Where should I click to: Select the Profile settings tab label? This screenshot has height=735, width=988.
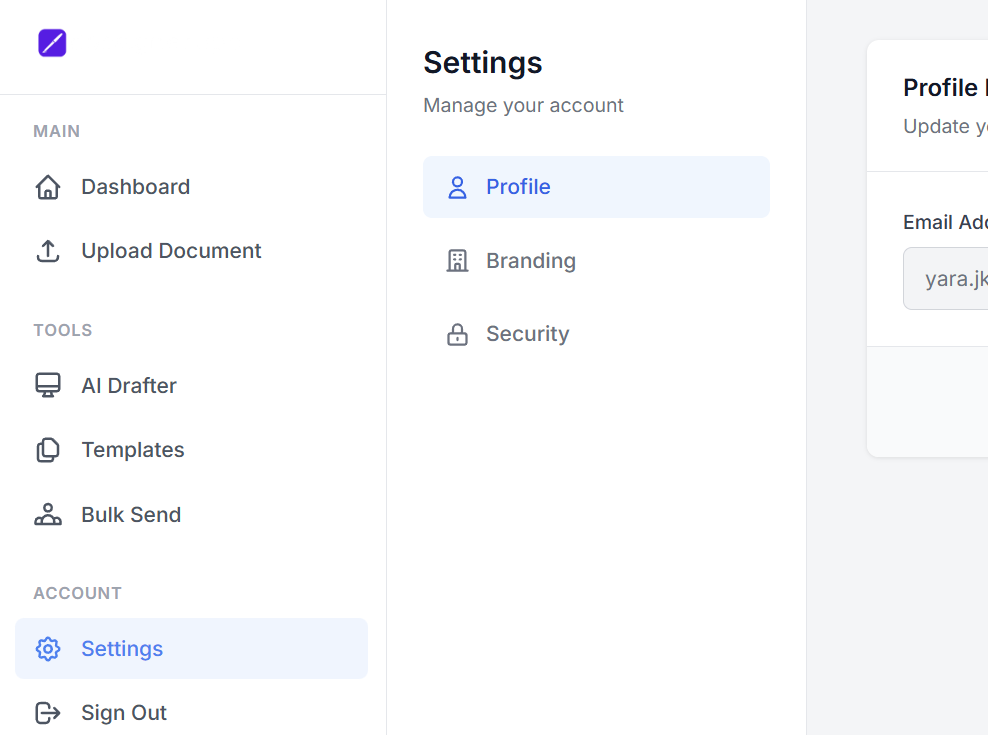pyautogui.click(x=518, y=187)
